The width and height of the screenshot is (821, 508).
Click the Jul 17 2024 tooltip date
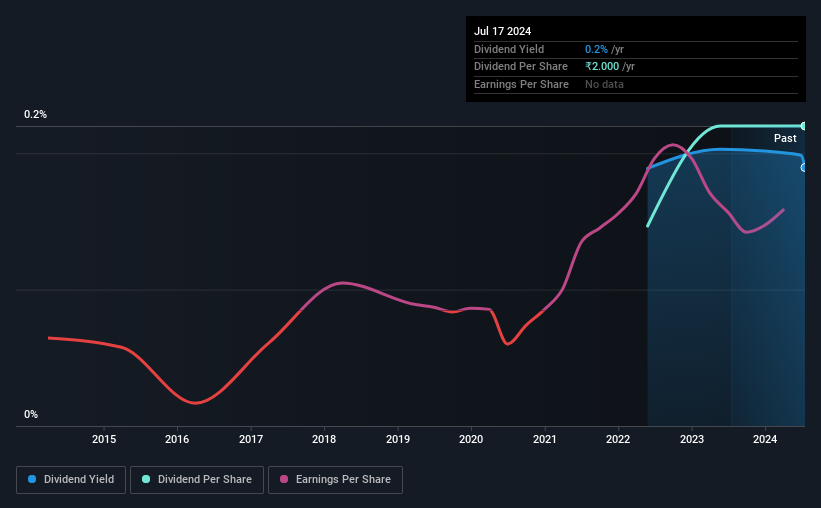click(x=502, y=31)
